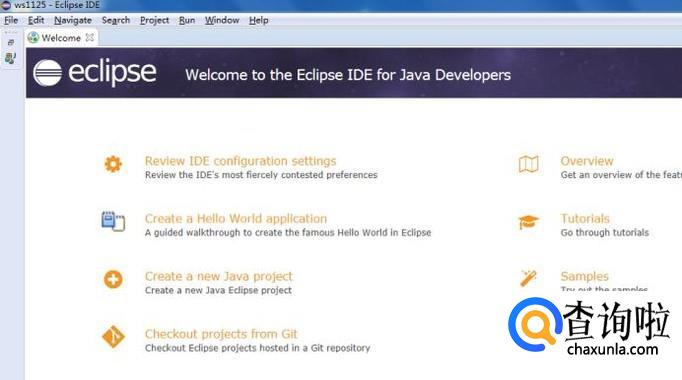Screen dimensions: 682x380
Task: Open the Search menu
Action: pos(116,20)
